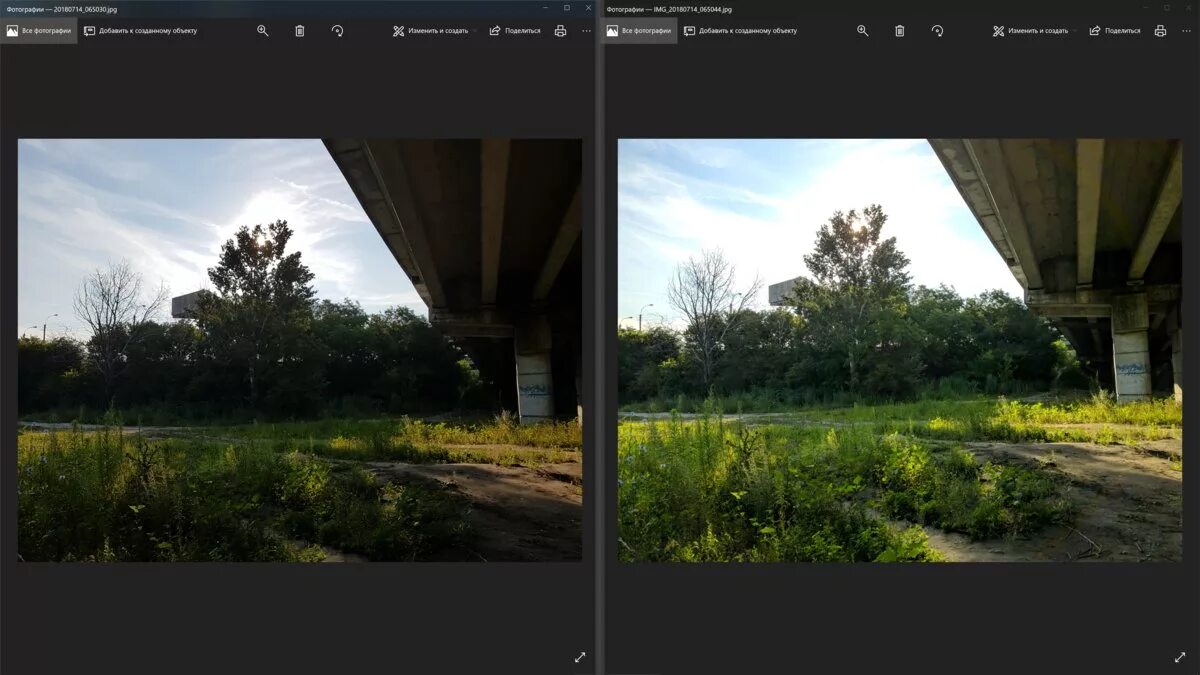Image resolution: width=1200 pixels, height=675 pixels.
Task: Open «Все фотографии» in right window
Action: click(640, 31)
